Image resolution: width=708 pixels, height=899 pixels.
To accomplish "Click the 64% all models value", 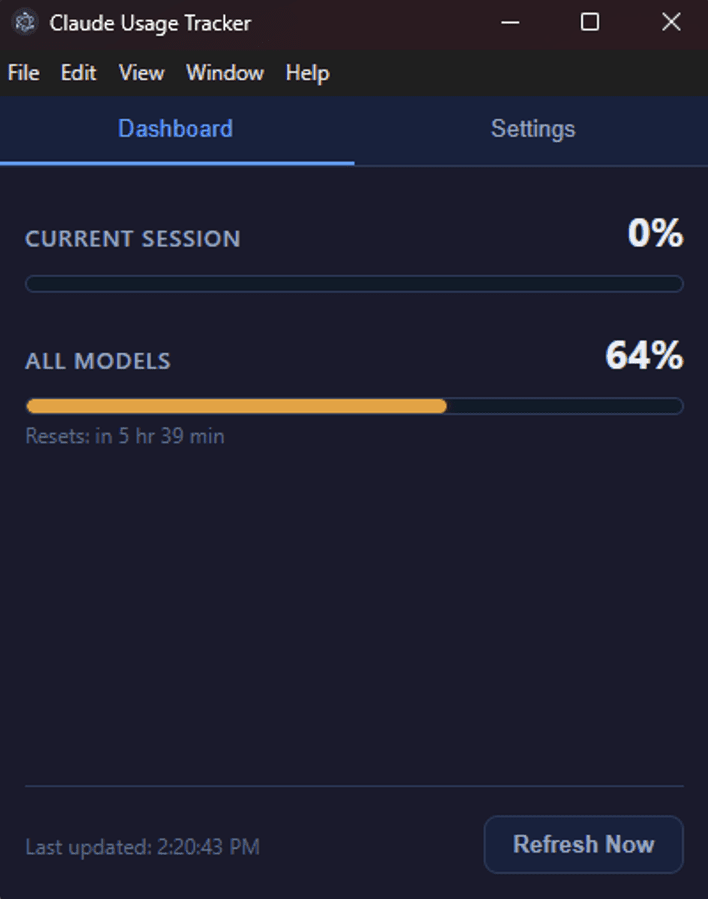I will 643,356.
